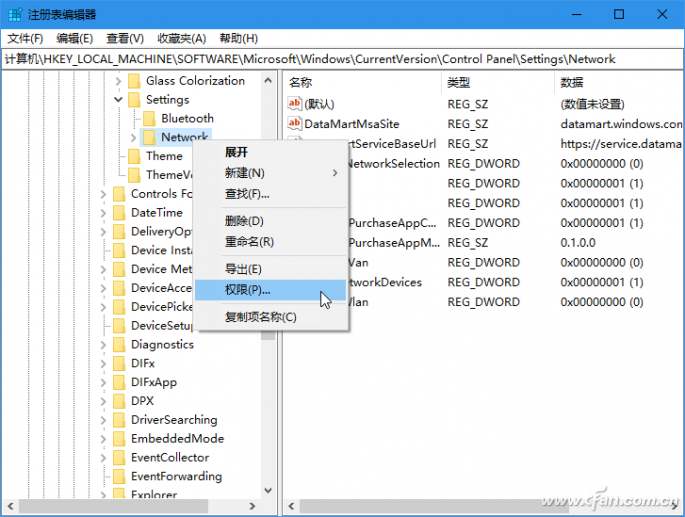Select 重命名(R) in the context menu

pos(271,241)
